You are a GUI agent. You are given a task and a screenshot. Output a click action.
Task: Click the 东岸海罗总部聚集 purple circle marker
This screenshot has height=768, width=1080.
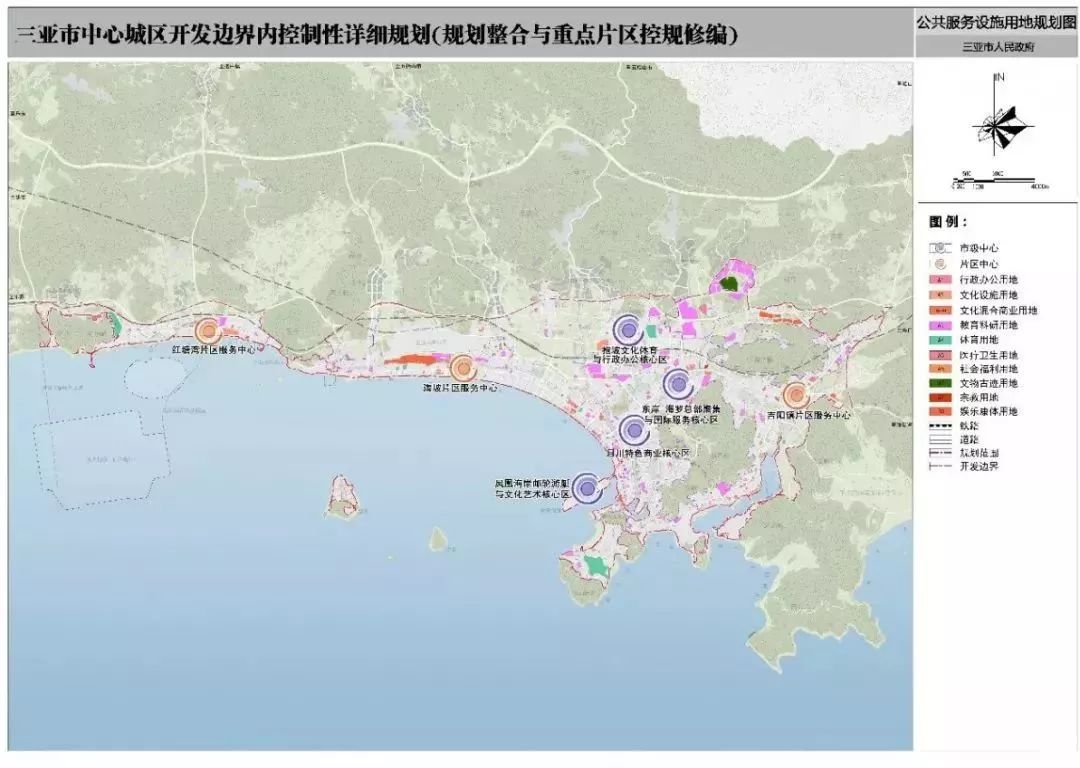coord(678,384)
